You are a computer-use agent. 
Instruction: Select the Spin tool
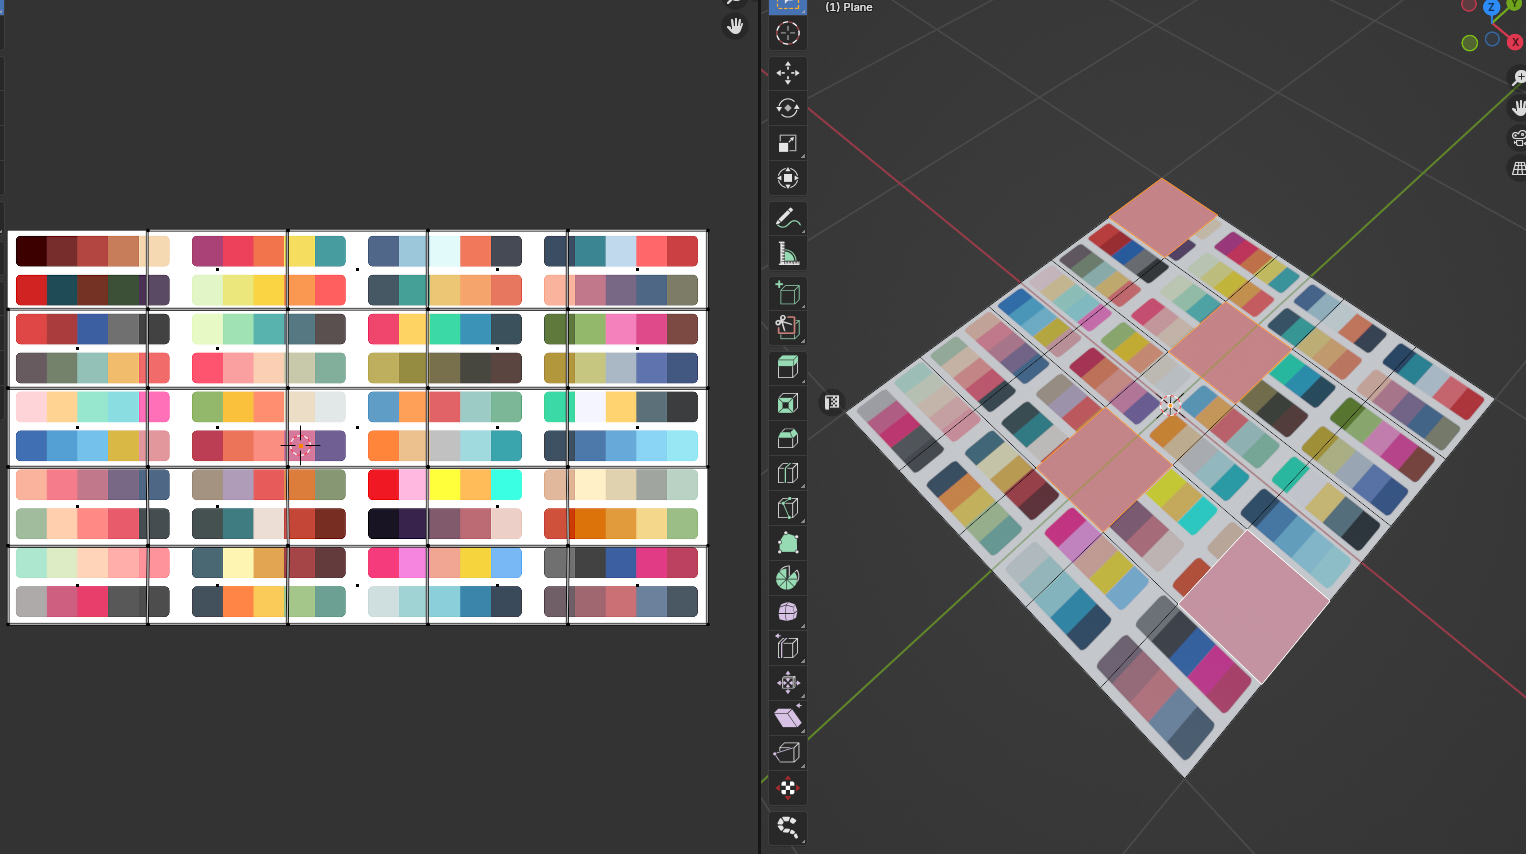(x=788, y=578)
